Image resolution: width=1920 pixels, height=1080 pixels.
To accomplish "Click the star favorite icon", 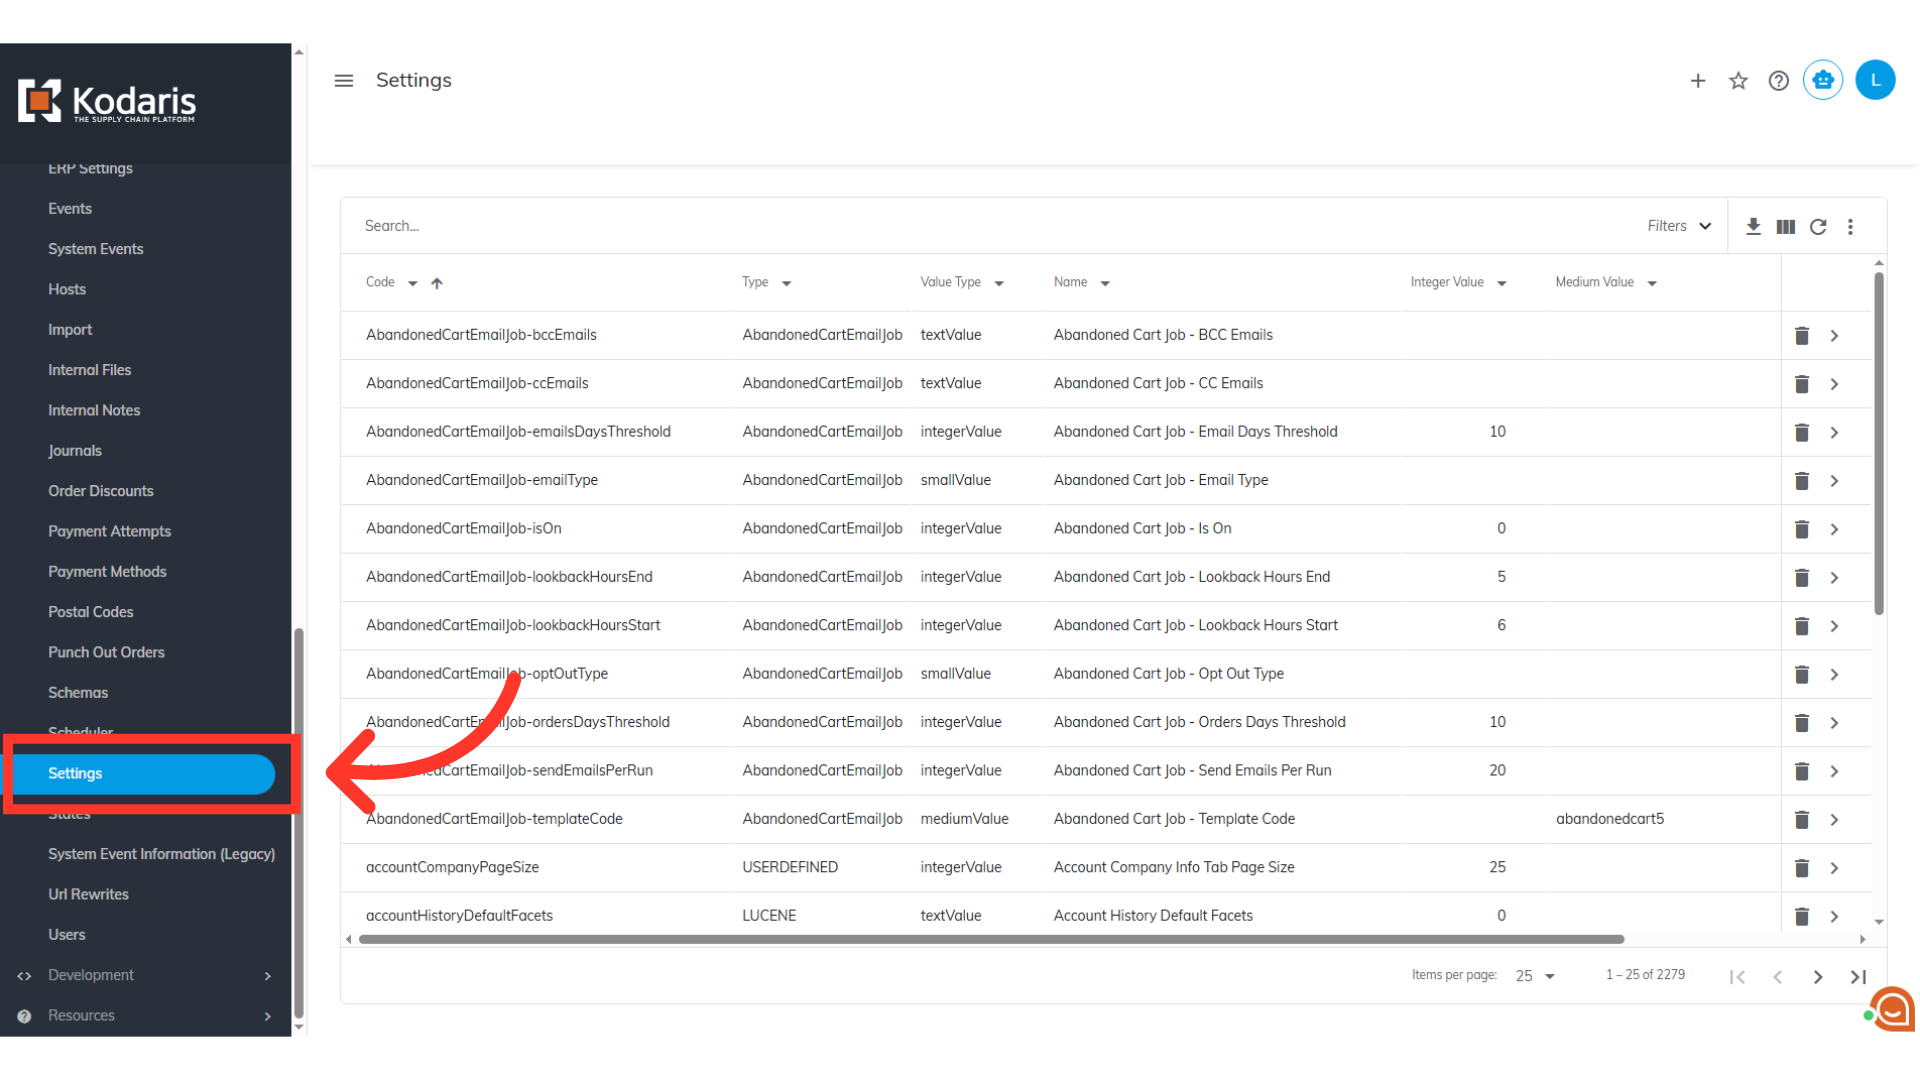I will (1738, 81).
